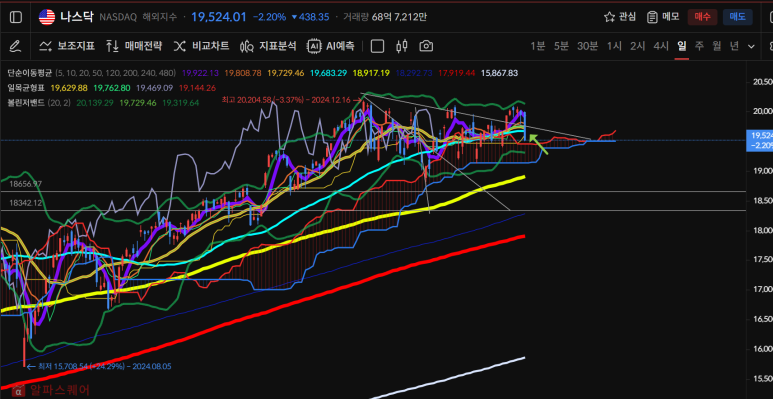
Task: Click the moving average value 18,917.19
Action: click(x=371, y=73)
